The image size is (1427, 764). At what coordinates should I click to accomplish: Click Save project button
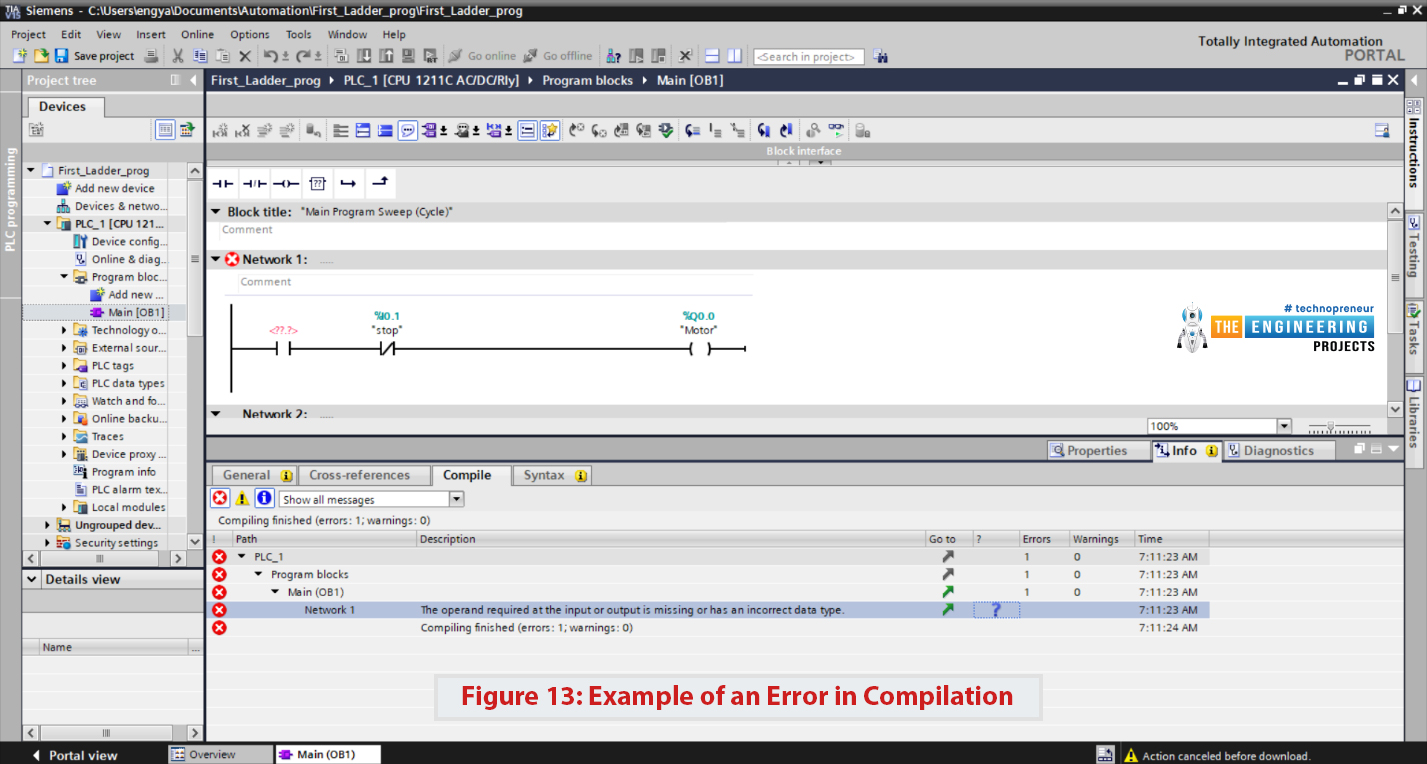point(95,56)
